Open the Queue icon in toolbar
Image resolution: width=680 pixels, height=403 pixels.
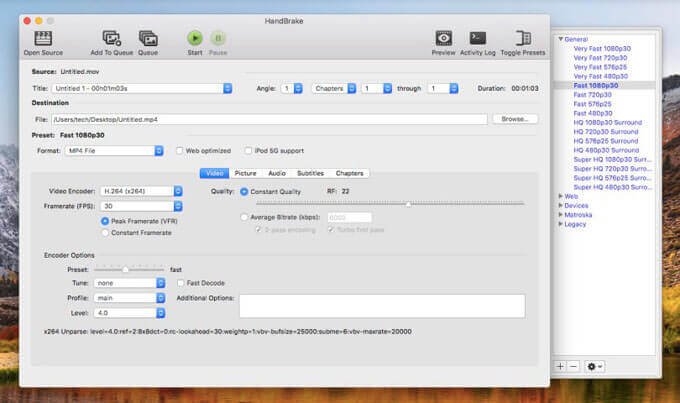coord(148,38)
